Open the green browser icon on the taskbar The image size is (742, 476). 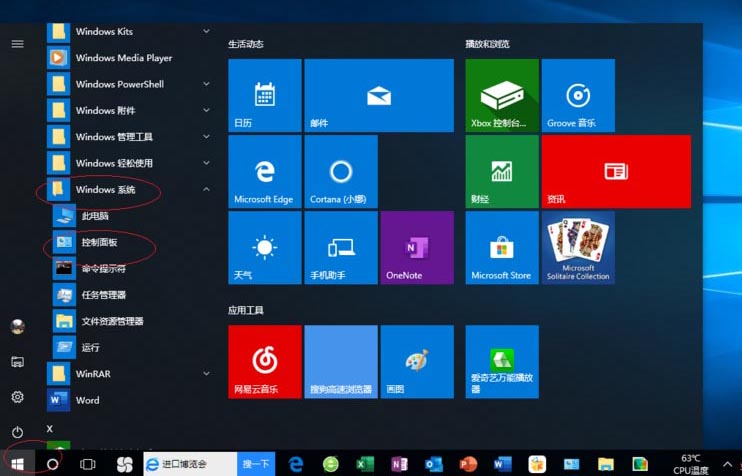pos(331,464)
